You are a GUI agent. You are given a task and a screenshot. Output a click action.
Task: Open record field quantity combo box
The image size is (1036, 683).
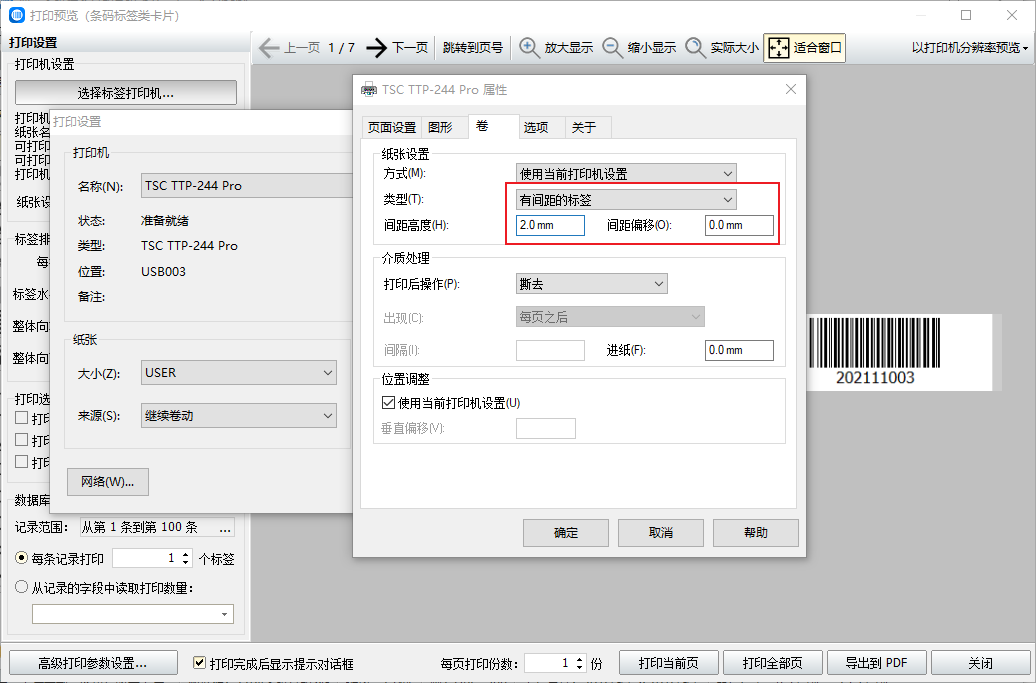[133, 614]
